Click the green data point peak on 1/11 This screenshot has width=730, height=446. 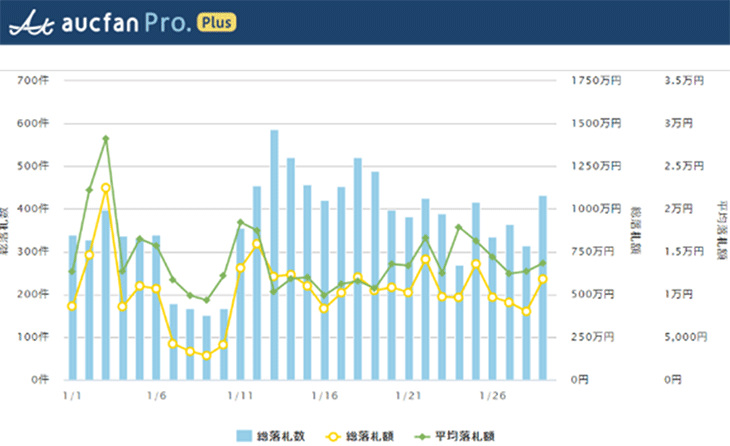[240, 222]
